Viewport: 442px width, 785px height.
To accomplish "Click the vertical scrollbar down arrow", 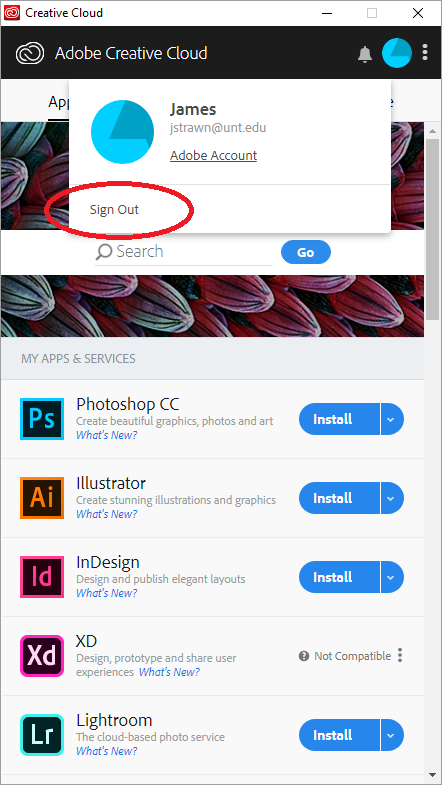I will click(432, 775).
